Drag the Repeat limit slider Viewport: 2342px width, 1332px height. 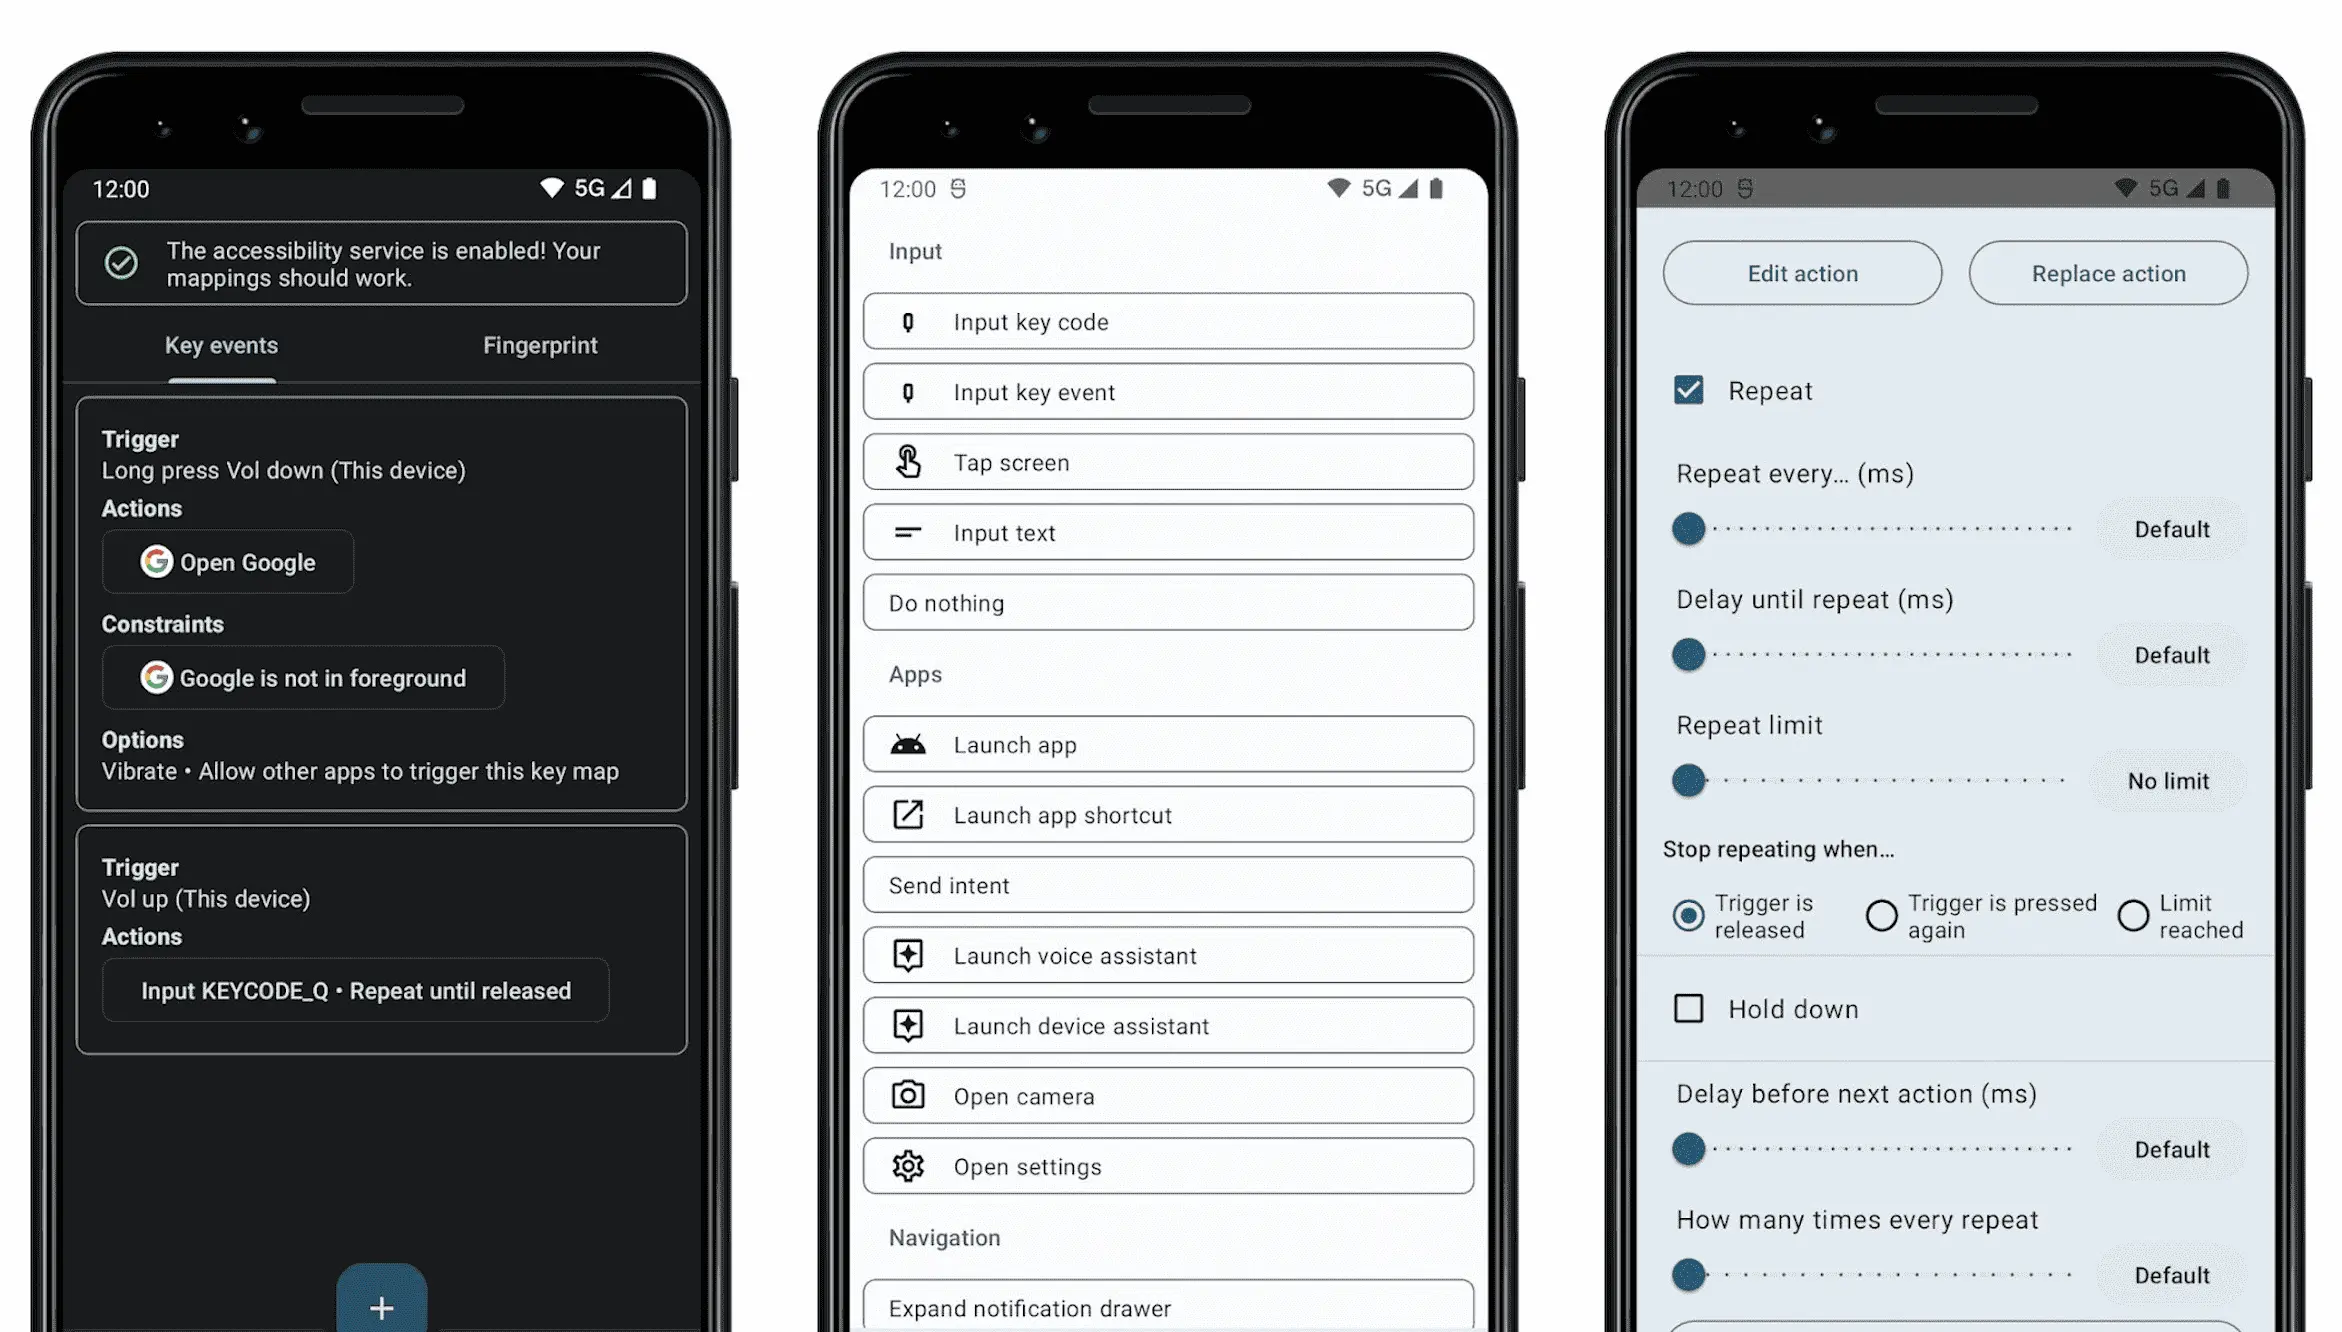[x=1689, y=780]
